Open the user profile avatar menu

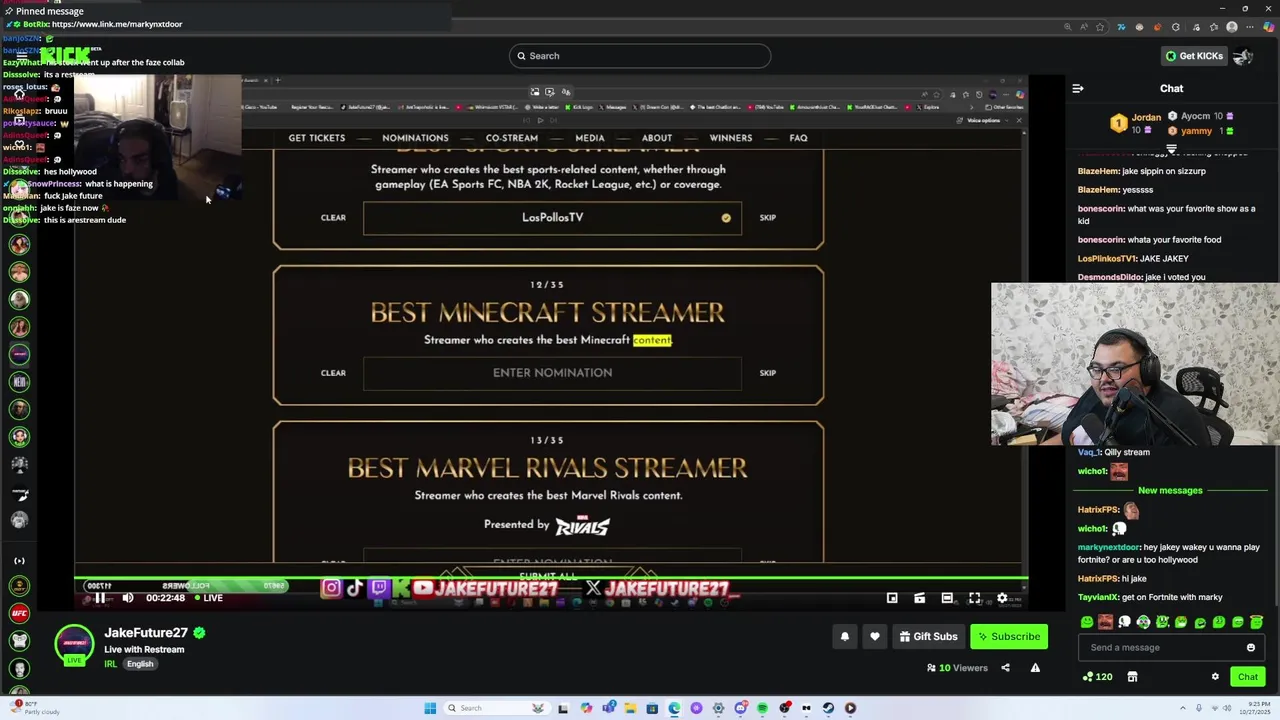point(1243,56)
